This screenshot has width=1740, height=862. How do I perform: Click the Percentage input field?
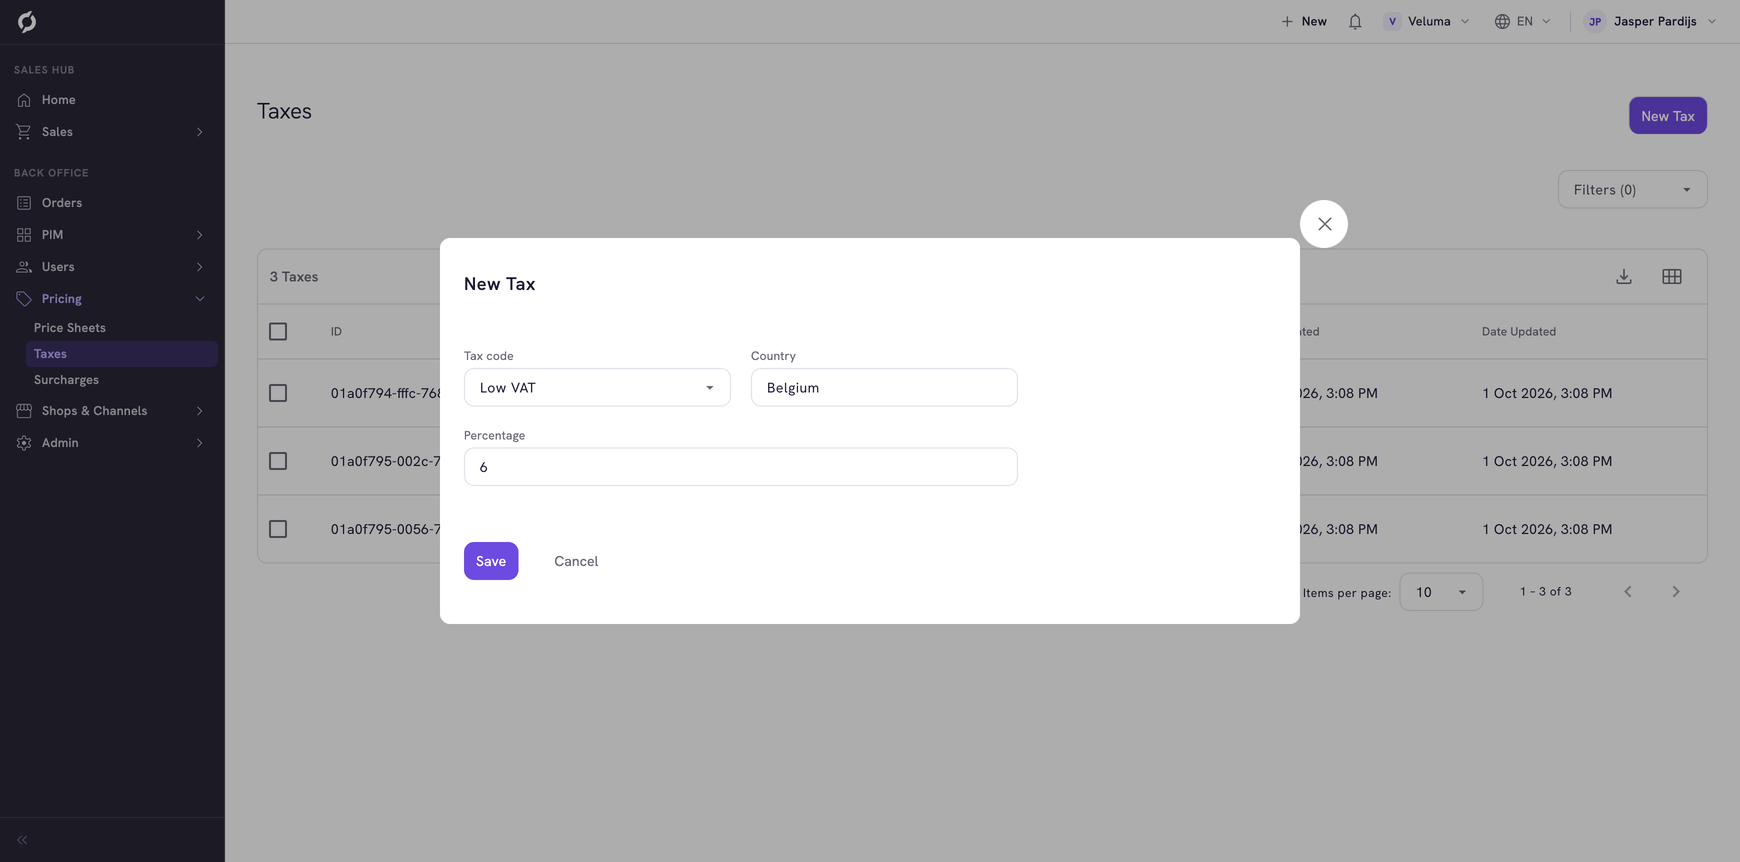click(x=741, y=467)
